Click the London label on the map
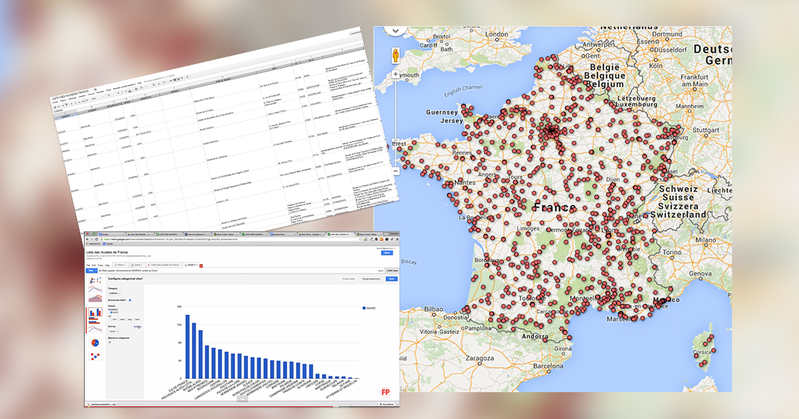The height and width of the screenshot is (419, 799). tap(496, 34)
